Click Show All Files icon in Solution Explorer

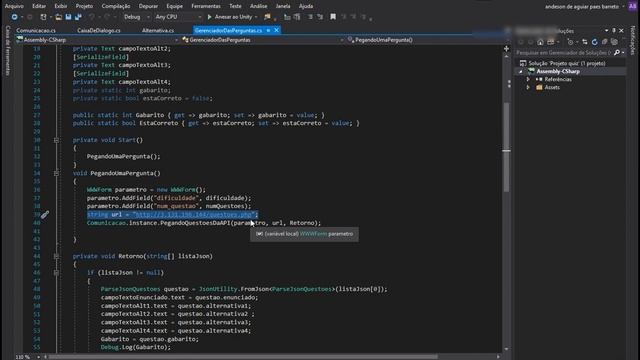614,42
